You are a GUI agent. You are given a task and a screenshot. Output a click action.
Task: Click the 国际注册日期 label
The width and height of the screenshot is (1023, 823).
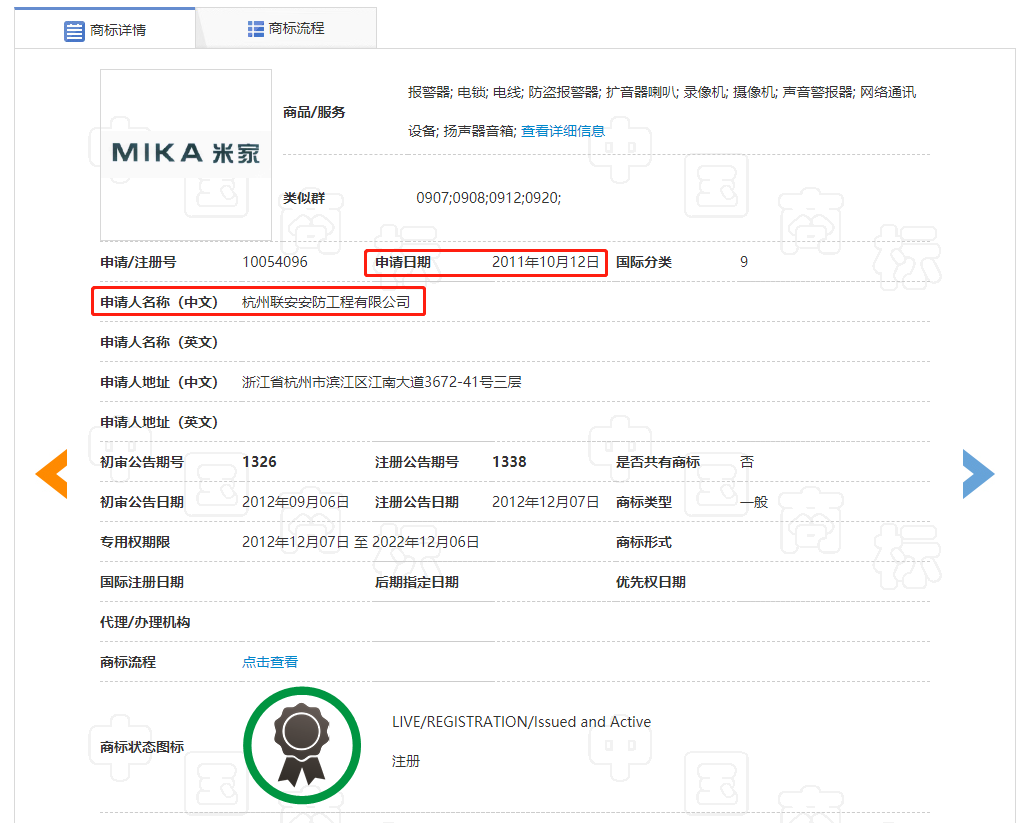tap(142, 582)
